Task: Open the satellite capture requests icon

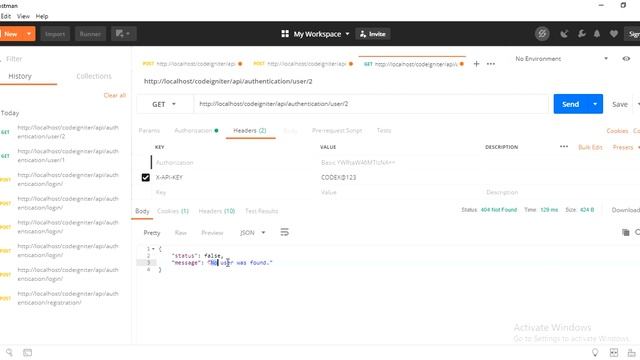Action: pyautogui.click(x=564, y=34)
